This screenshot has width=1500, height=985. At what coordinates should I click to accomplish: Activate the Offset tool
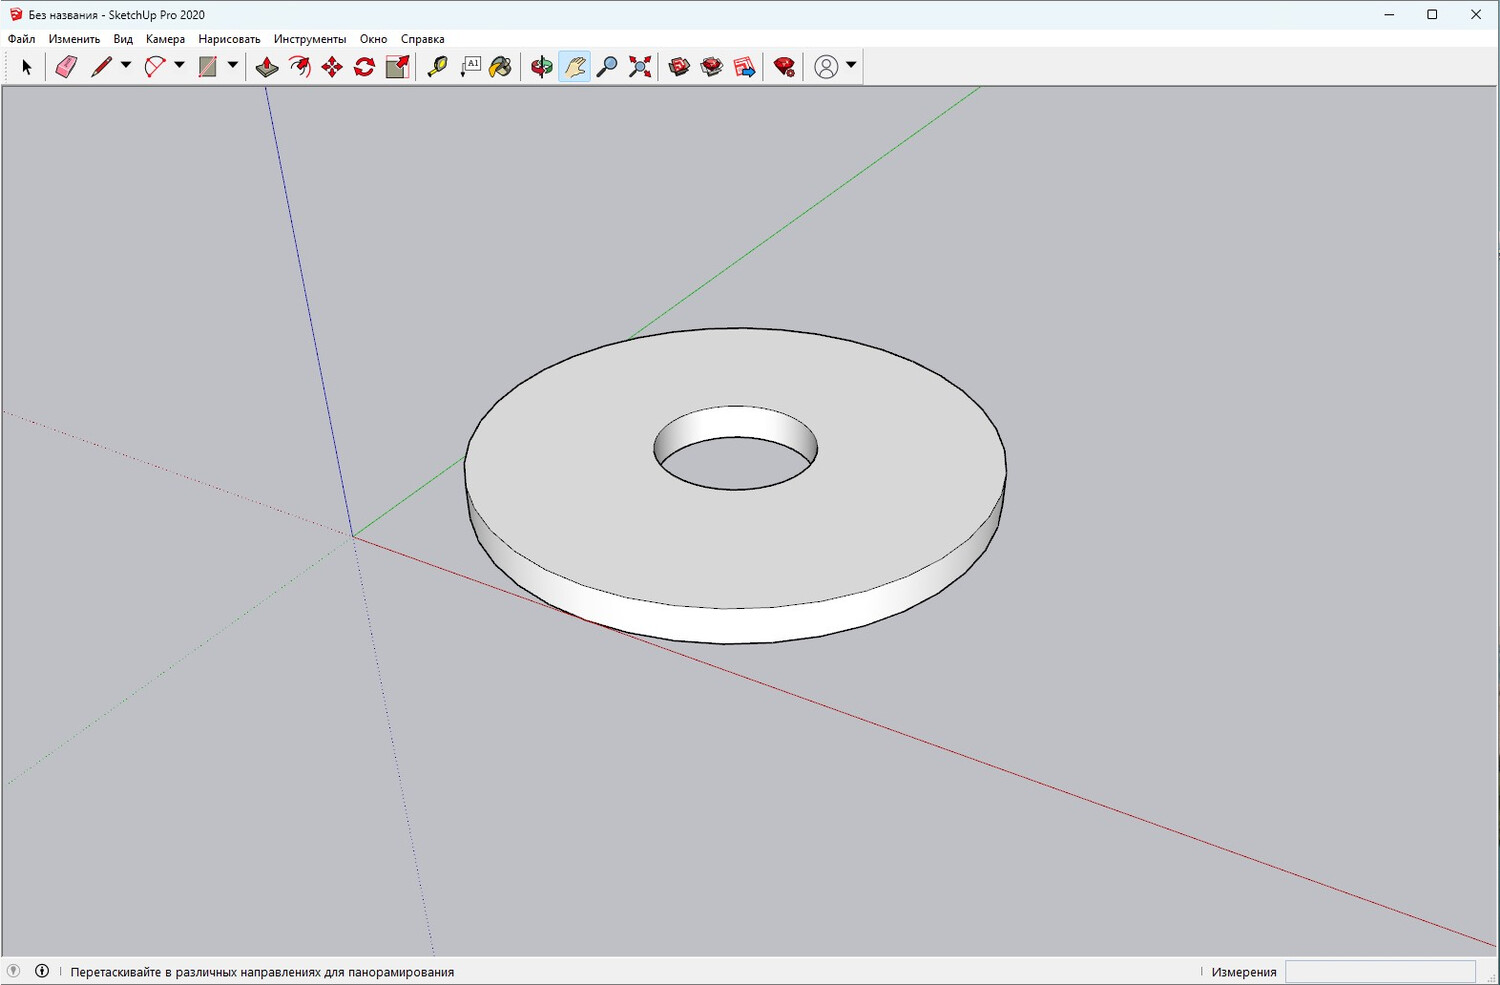point(300,67)
